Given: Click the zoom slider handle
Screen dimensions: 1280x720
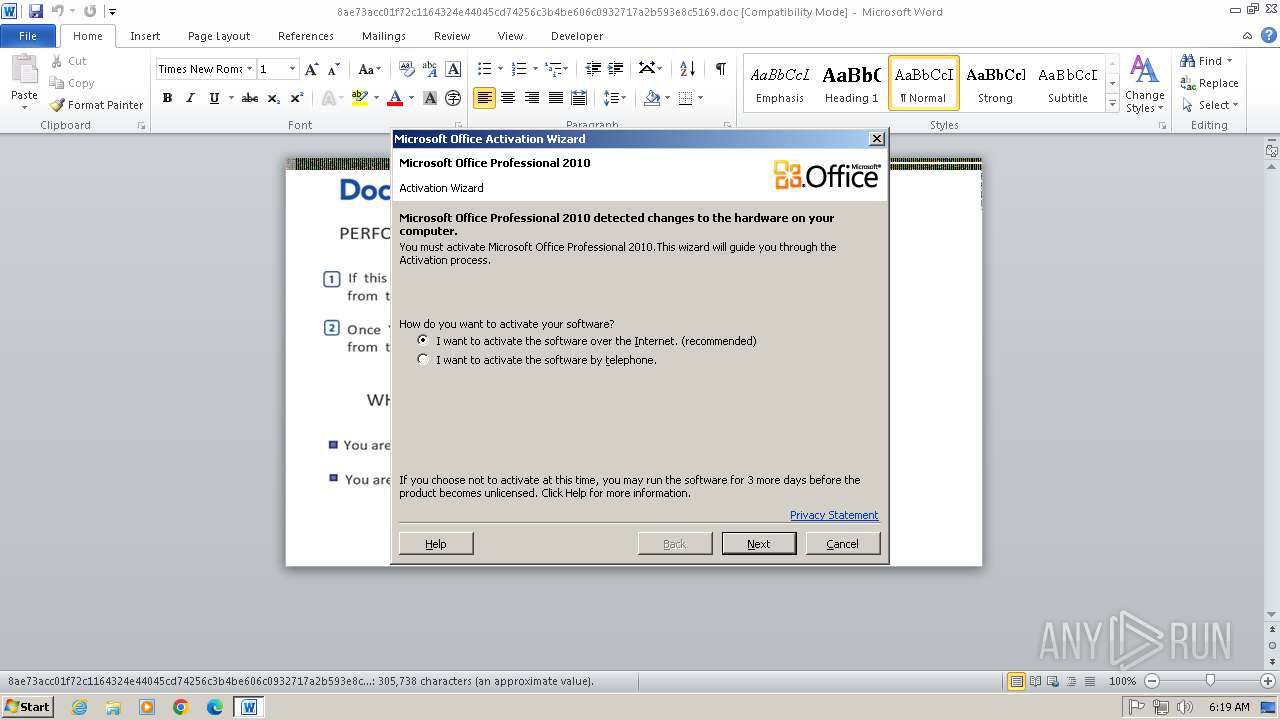Looking at the screenshot, I should pos(1210,681).
